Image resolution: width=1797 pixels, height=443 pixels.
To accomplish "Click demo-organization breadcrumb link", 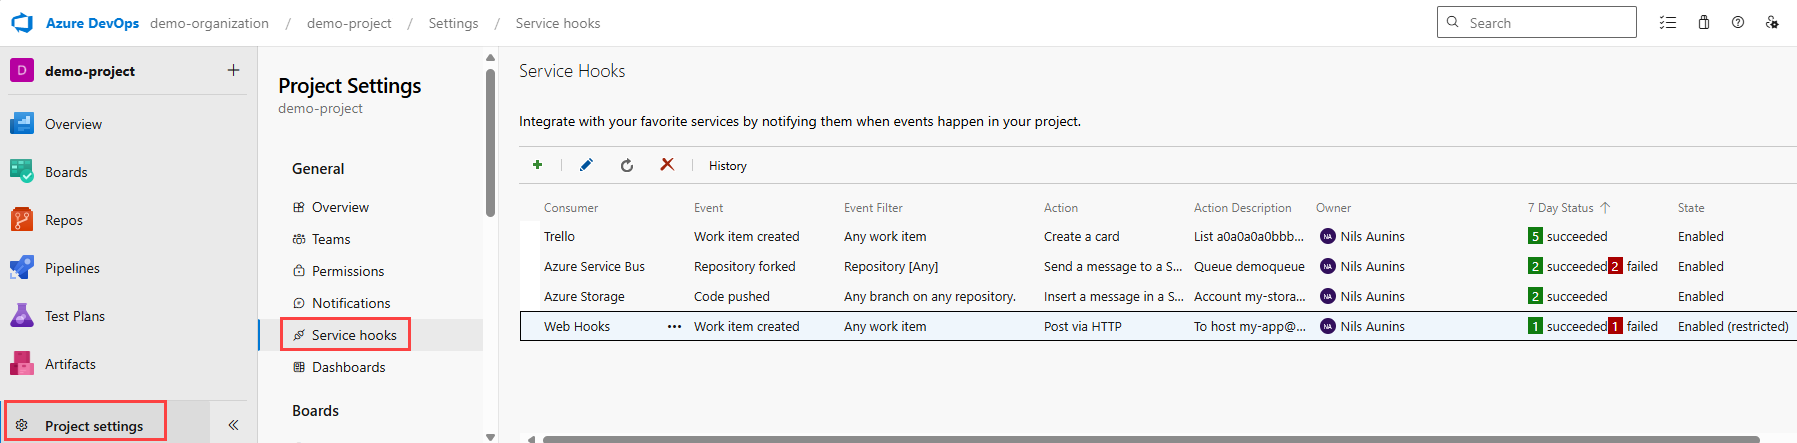I will click(x=209, y=23).
